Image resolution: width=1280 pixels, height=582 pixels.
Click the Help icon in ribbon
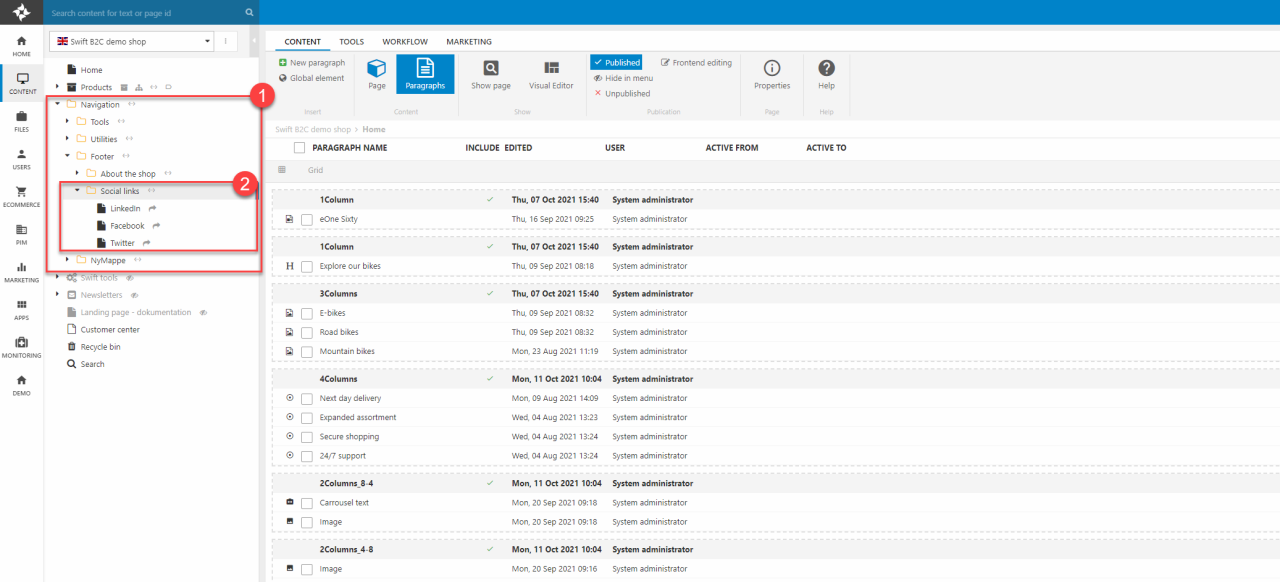(x=826, y=74)
